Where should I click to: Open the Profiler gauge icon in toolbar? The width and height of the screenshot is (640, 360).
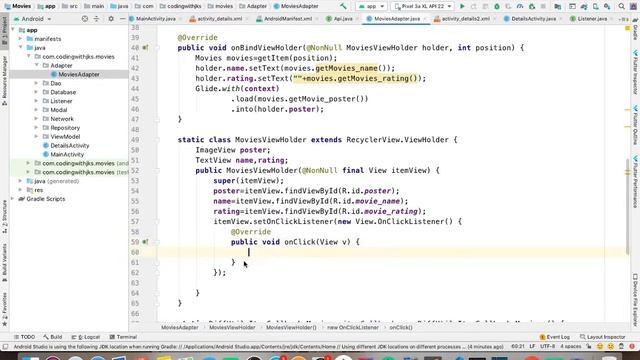(520, 7)
